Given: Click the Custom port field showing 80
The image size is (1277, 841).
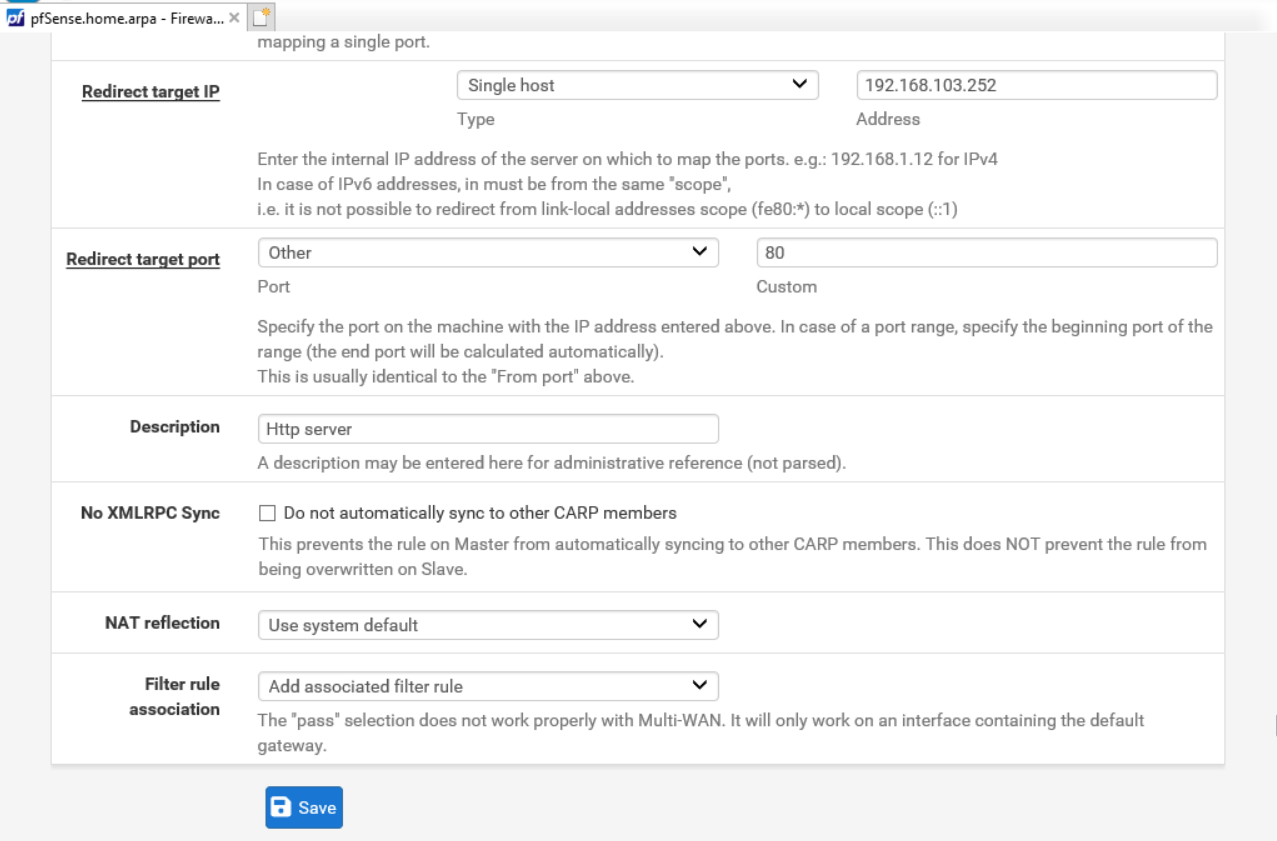Looking at the screenshot, I should coord(986,254).
